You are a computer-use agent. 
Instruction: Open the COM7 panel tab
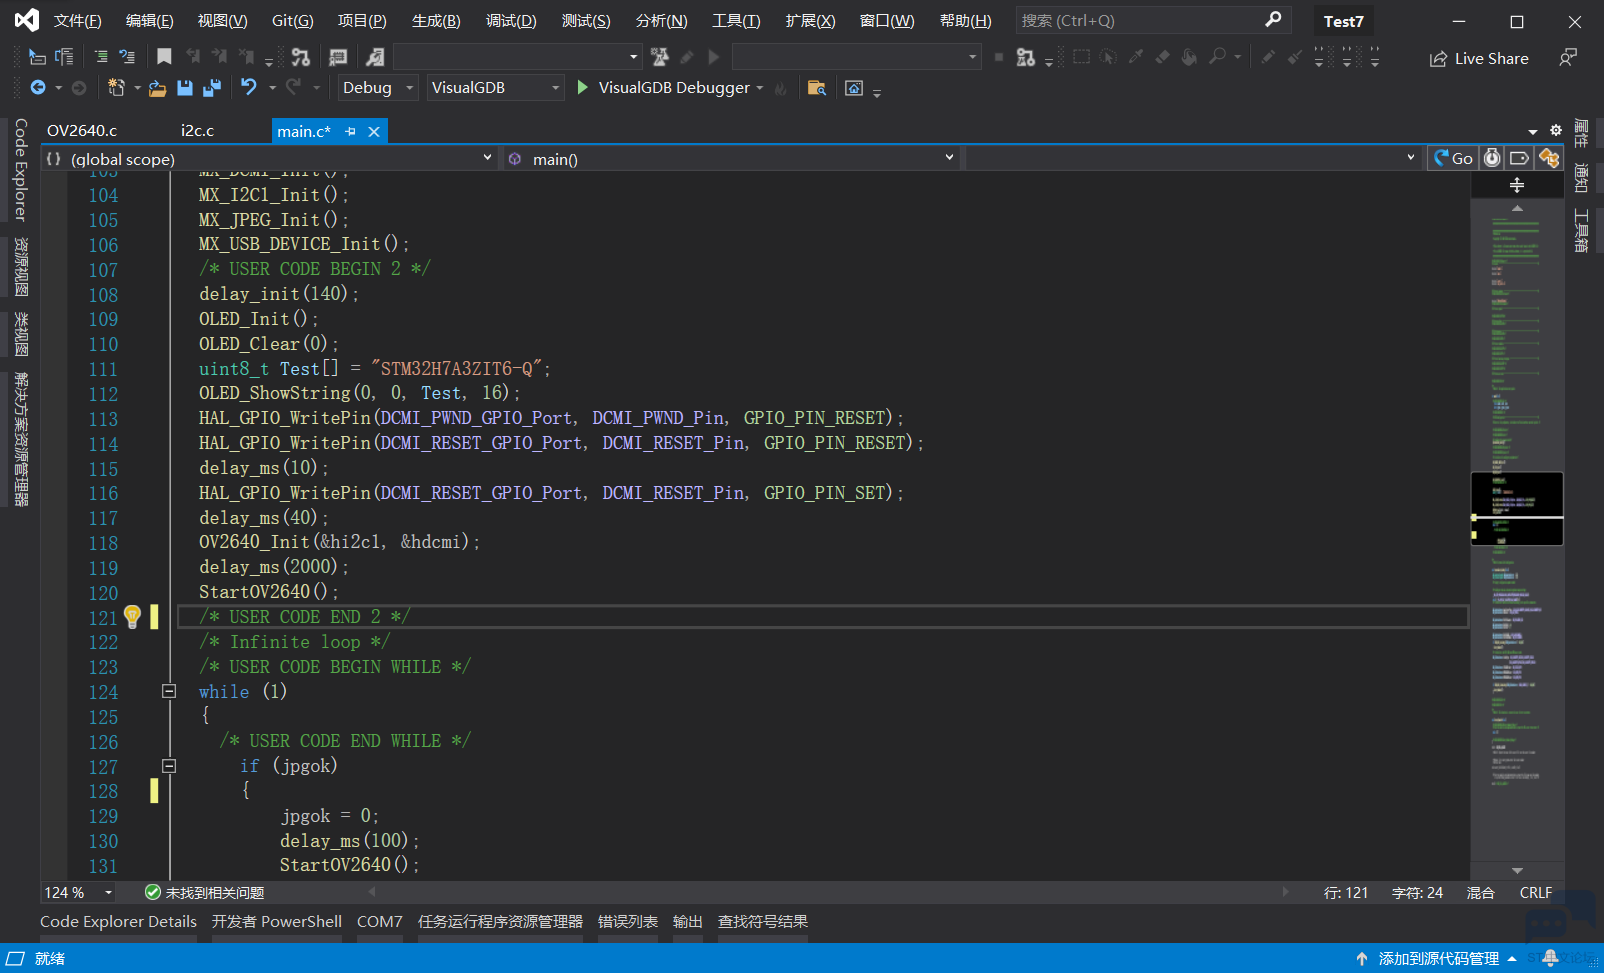point(379,921)
